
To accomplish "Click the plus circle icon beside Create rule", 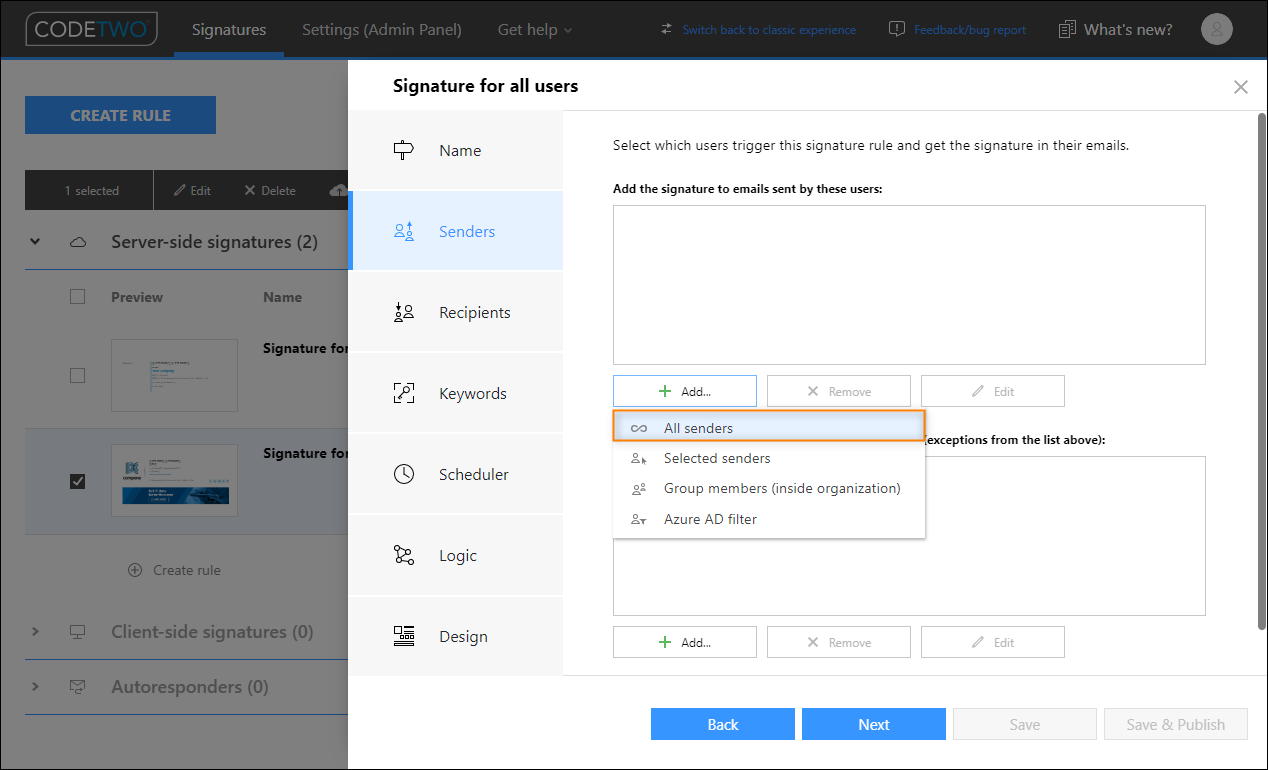I will [135, 570].
